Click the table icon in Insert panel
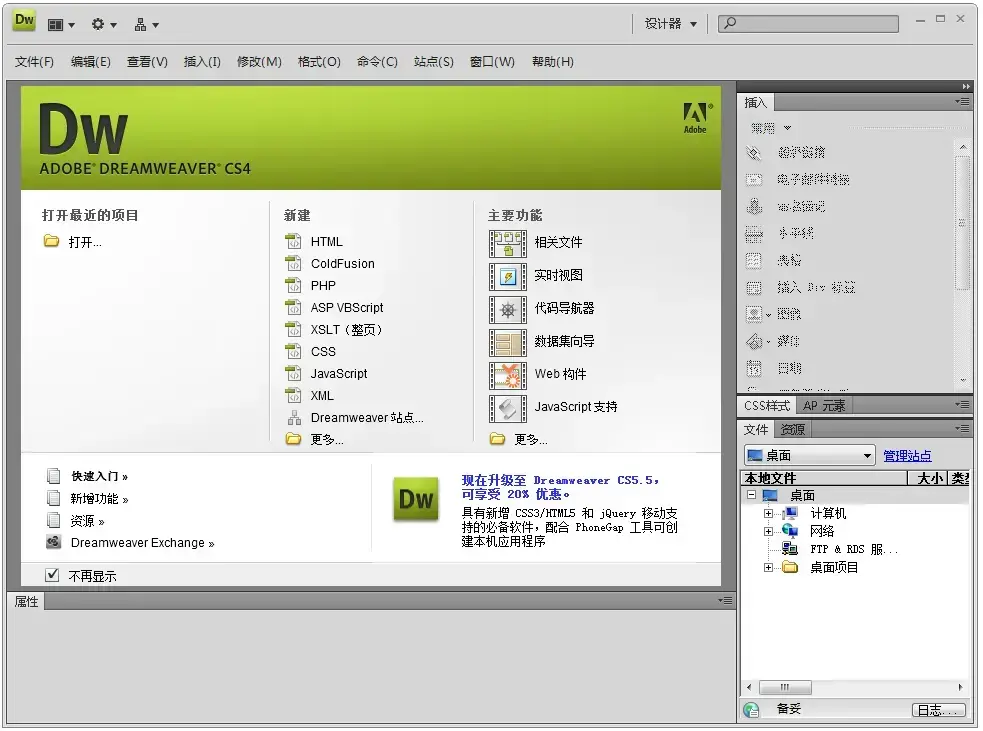Viewport: 983px width, 731px height. click(x=754, y=260)
